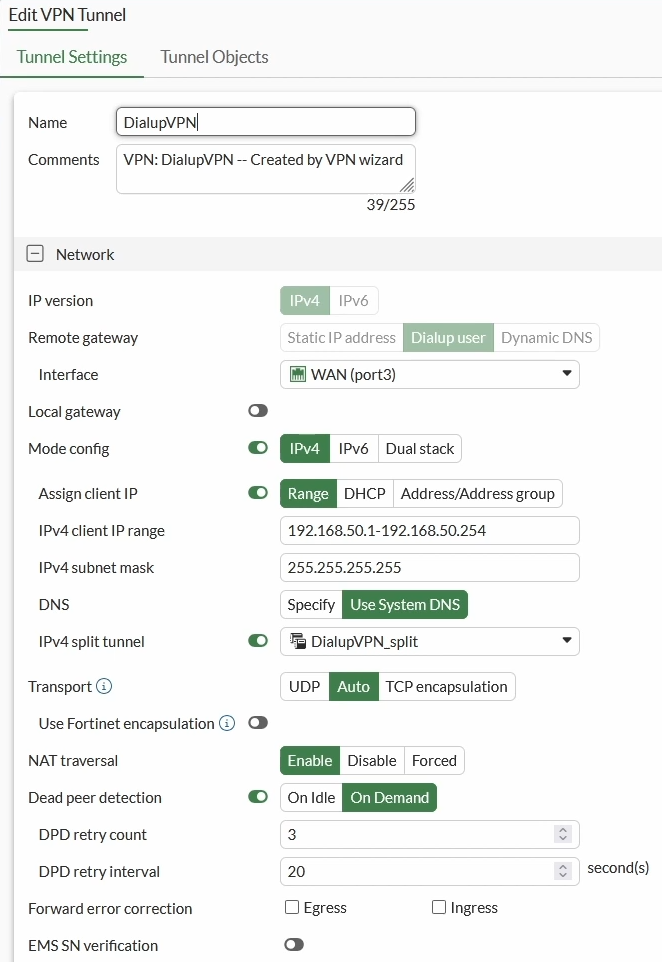
Task: Click the DPD retry interval stepper arrows
Action: [x=563, y=871]
